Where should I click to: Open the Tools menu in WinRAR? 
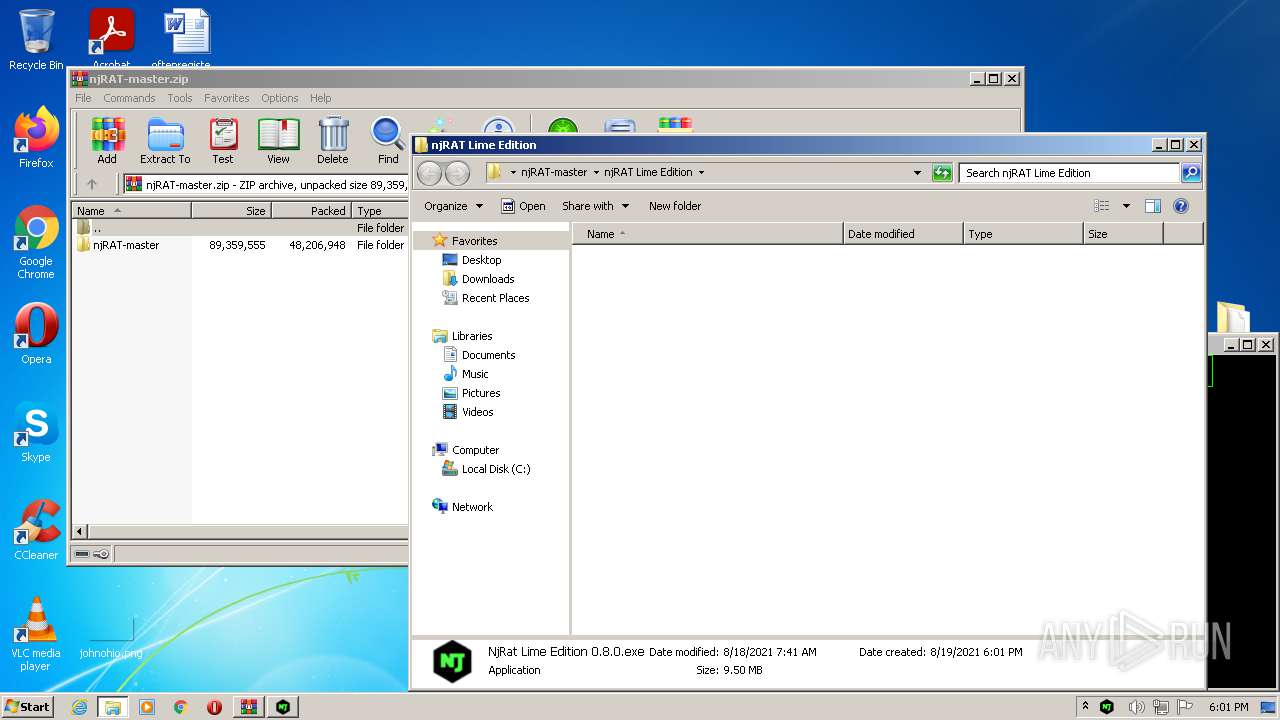[180, 98]
